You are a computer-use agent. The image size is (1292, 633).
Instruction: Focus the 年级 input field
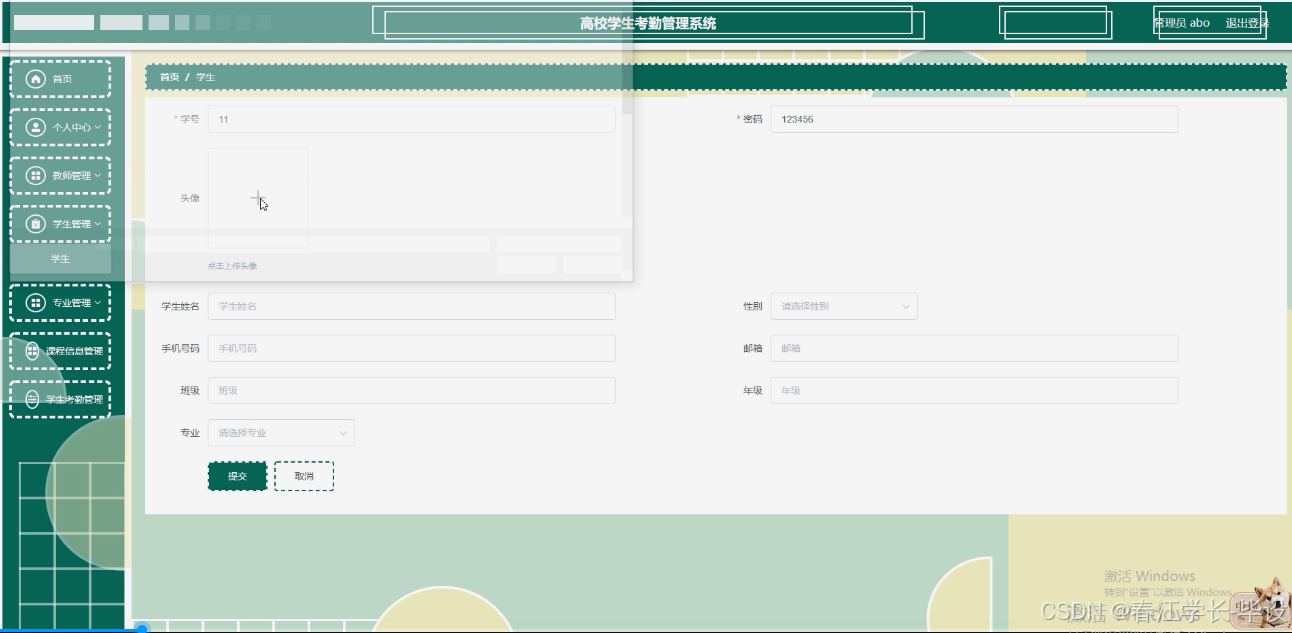coord(974,390)
